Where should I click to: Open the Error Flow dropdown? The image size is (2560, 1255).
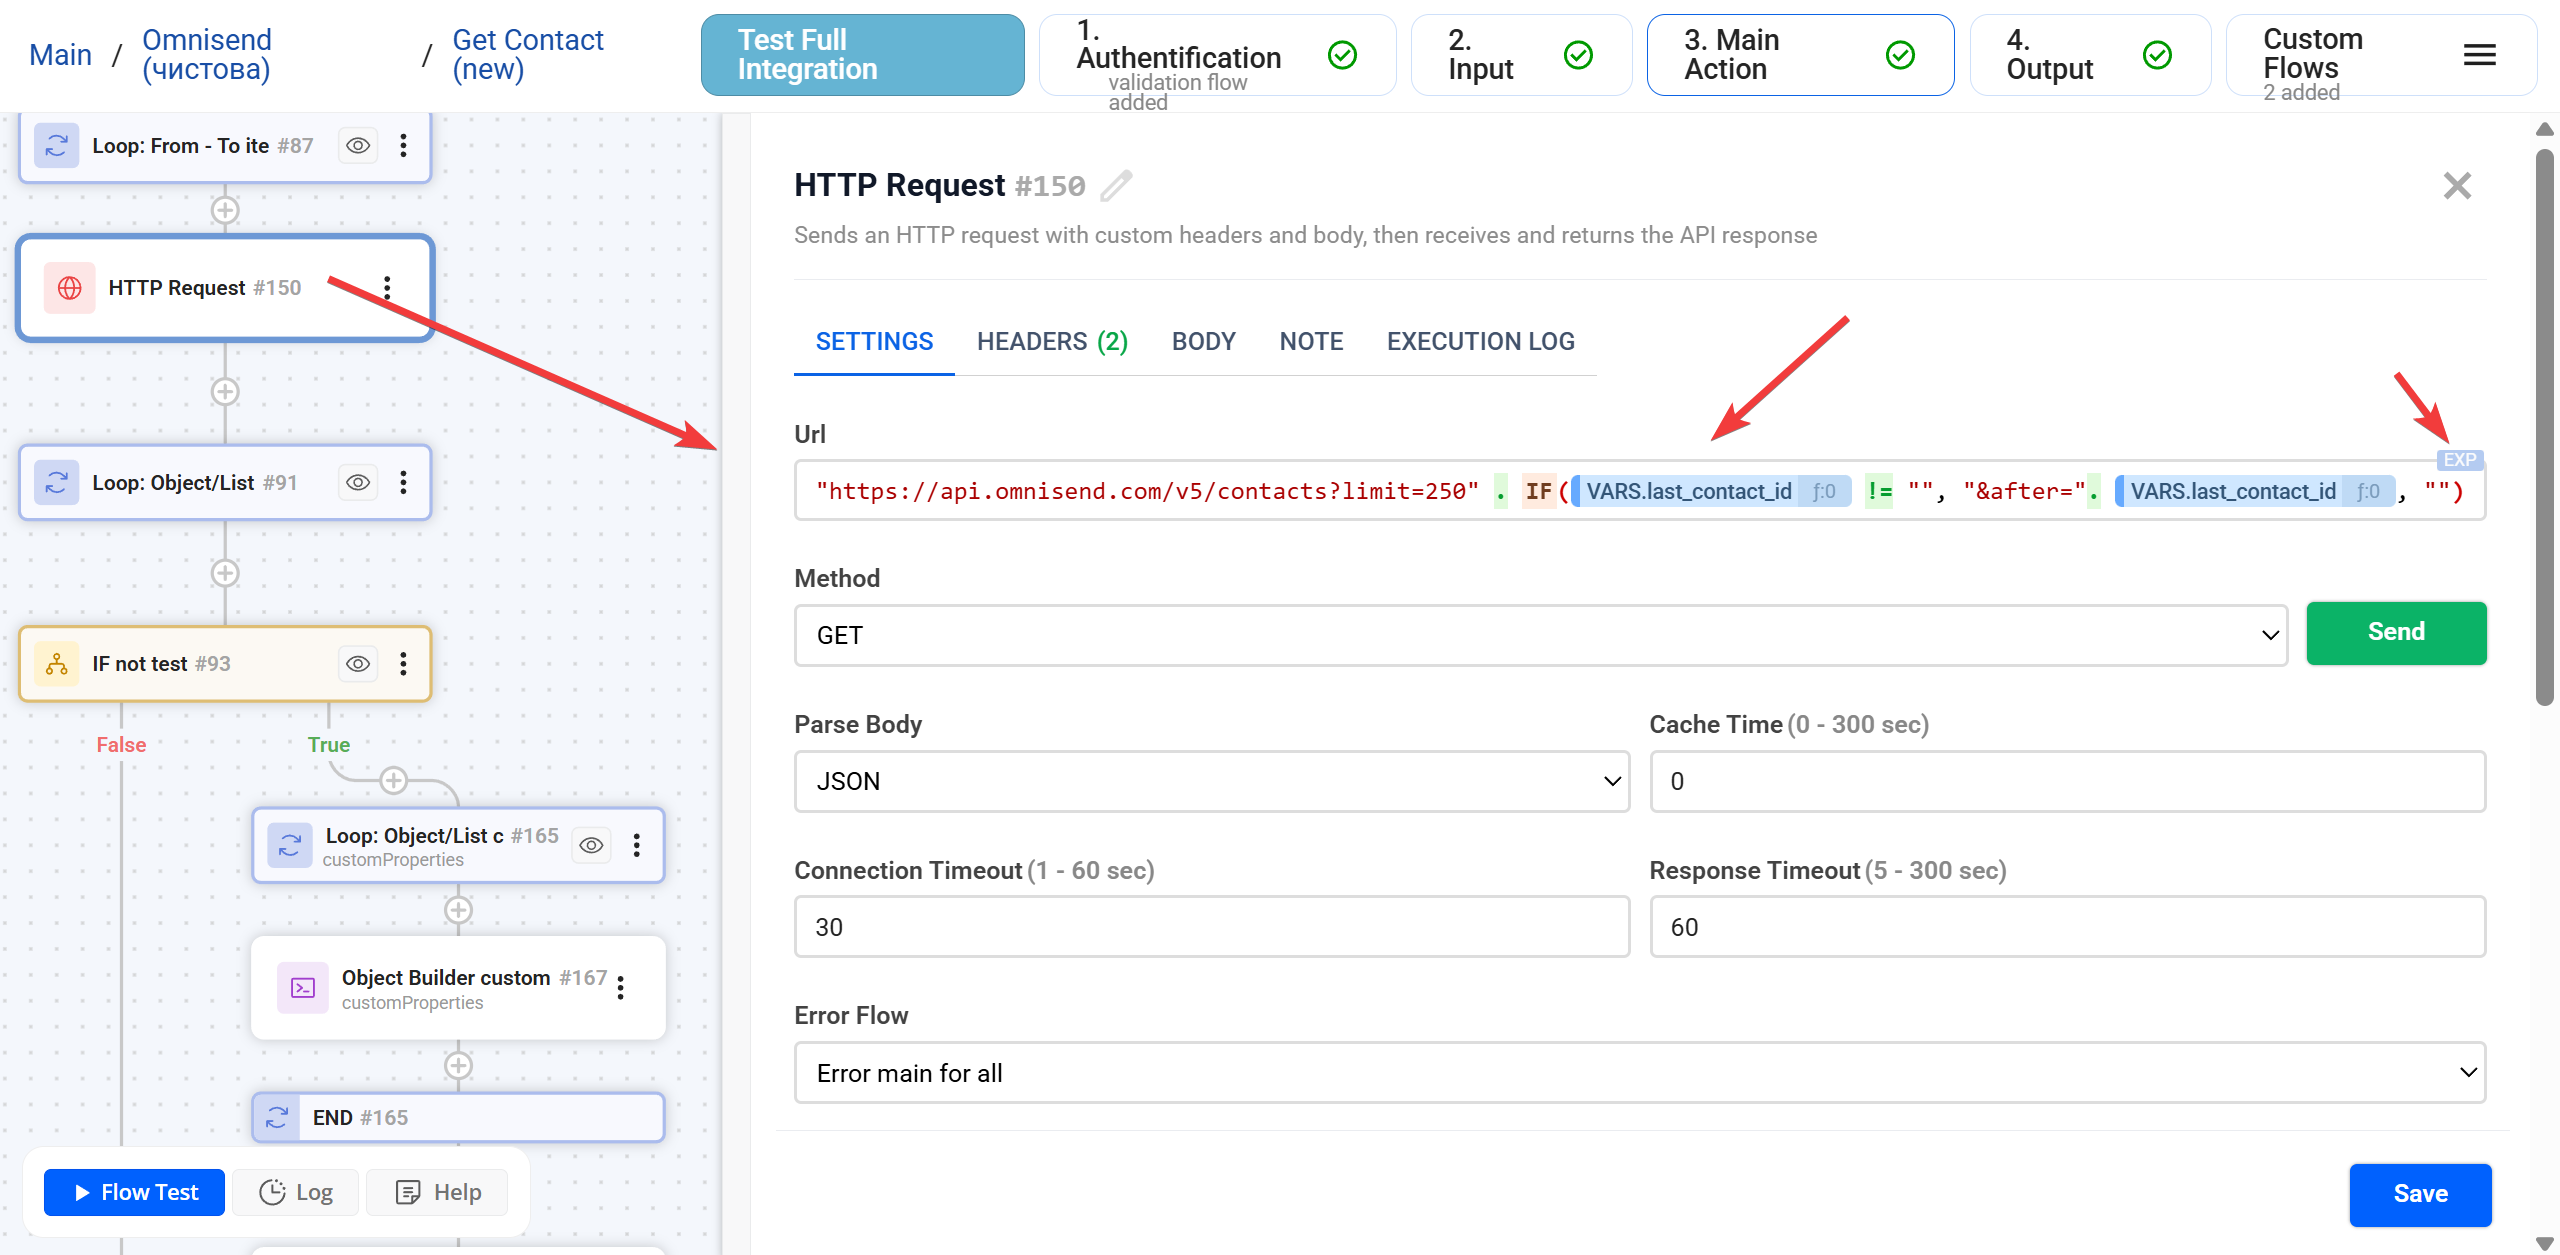pos(1639,1073)
